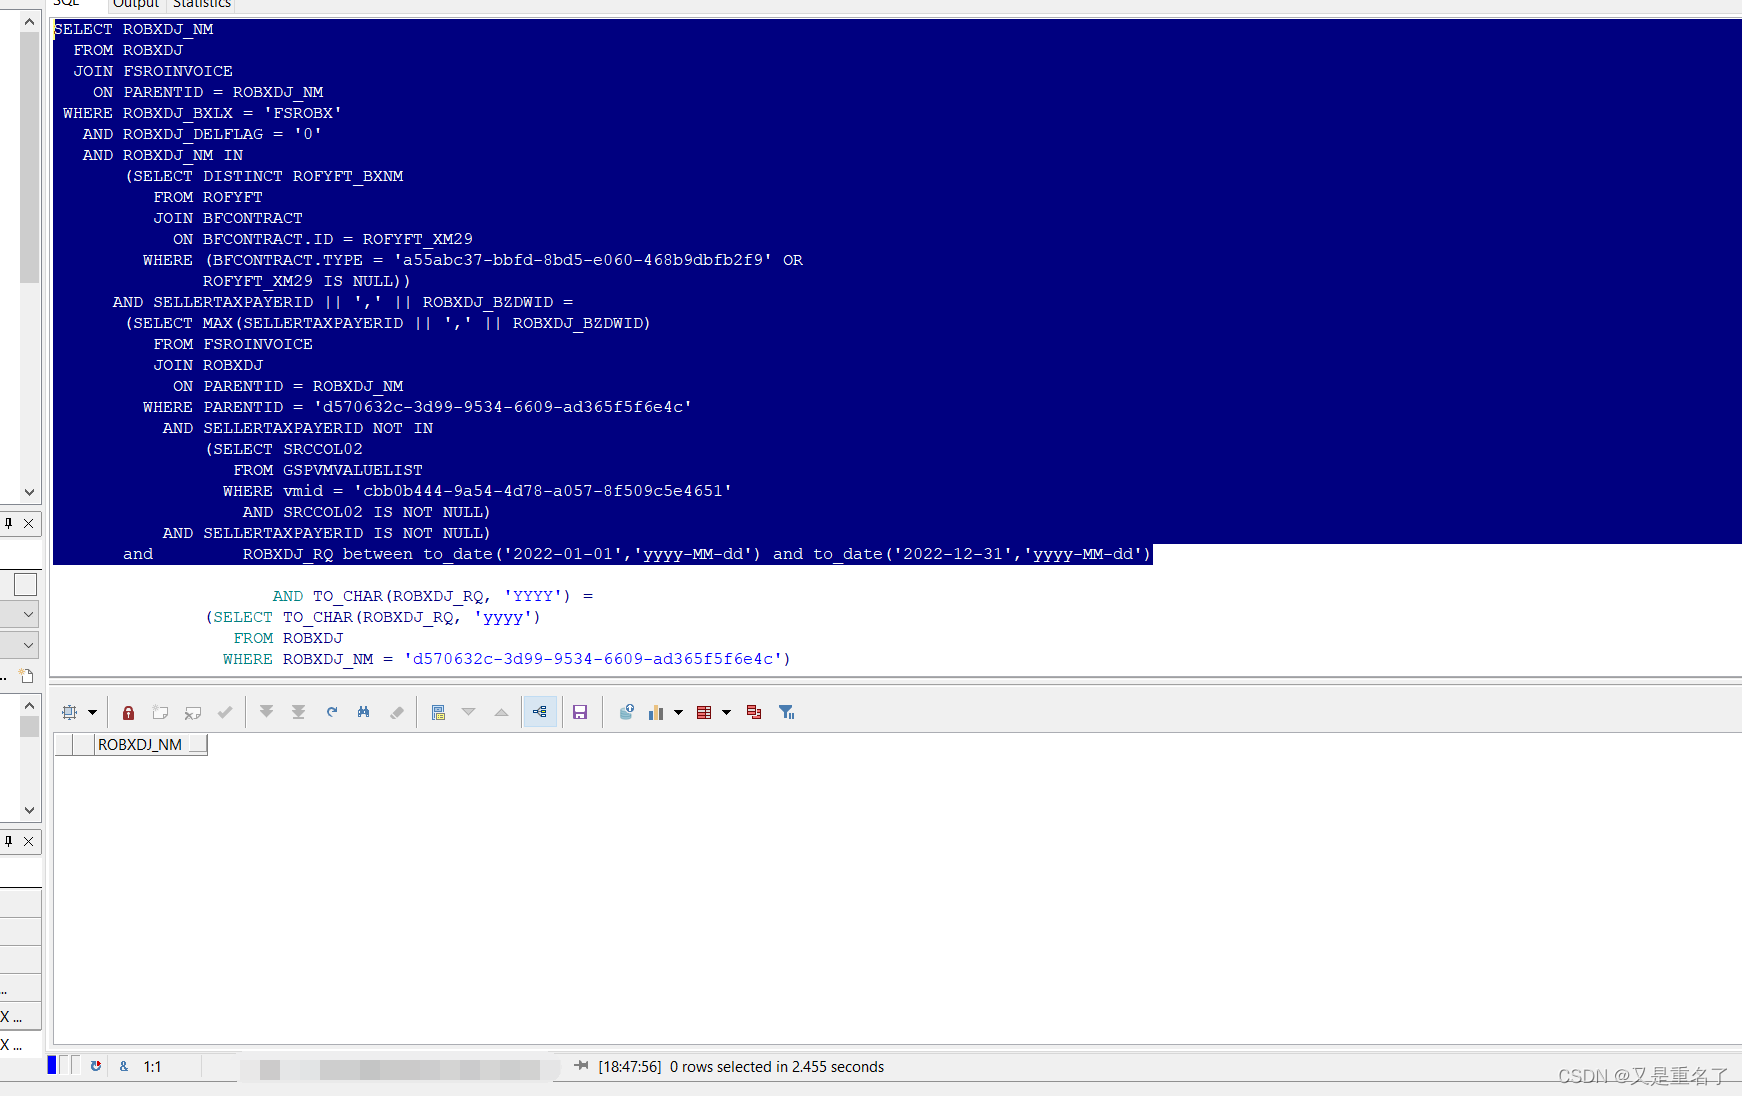Click the refresh results arrow icon
1742x1096 pixels.
click(331, 712)
